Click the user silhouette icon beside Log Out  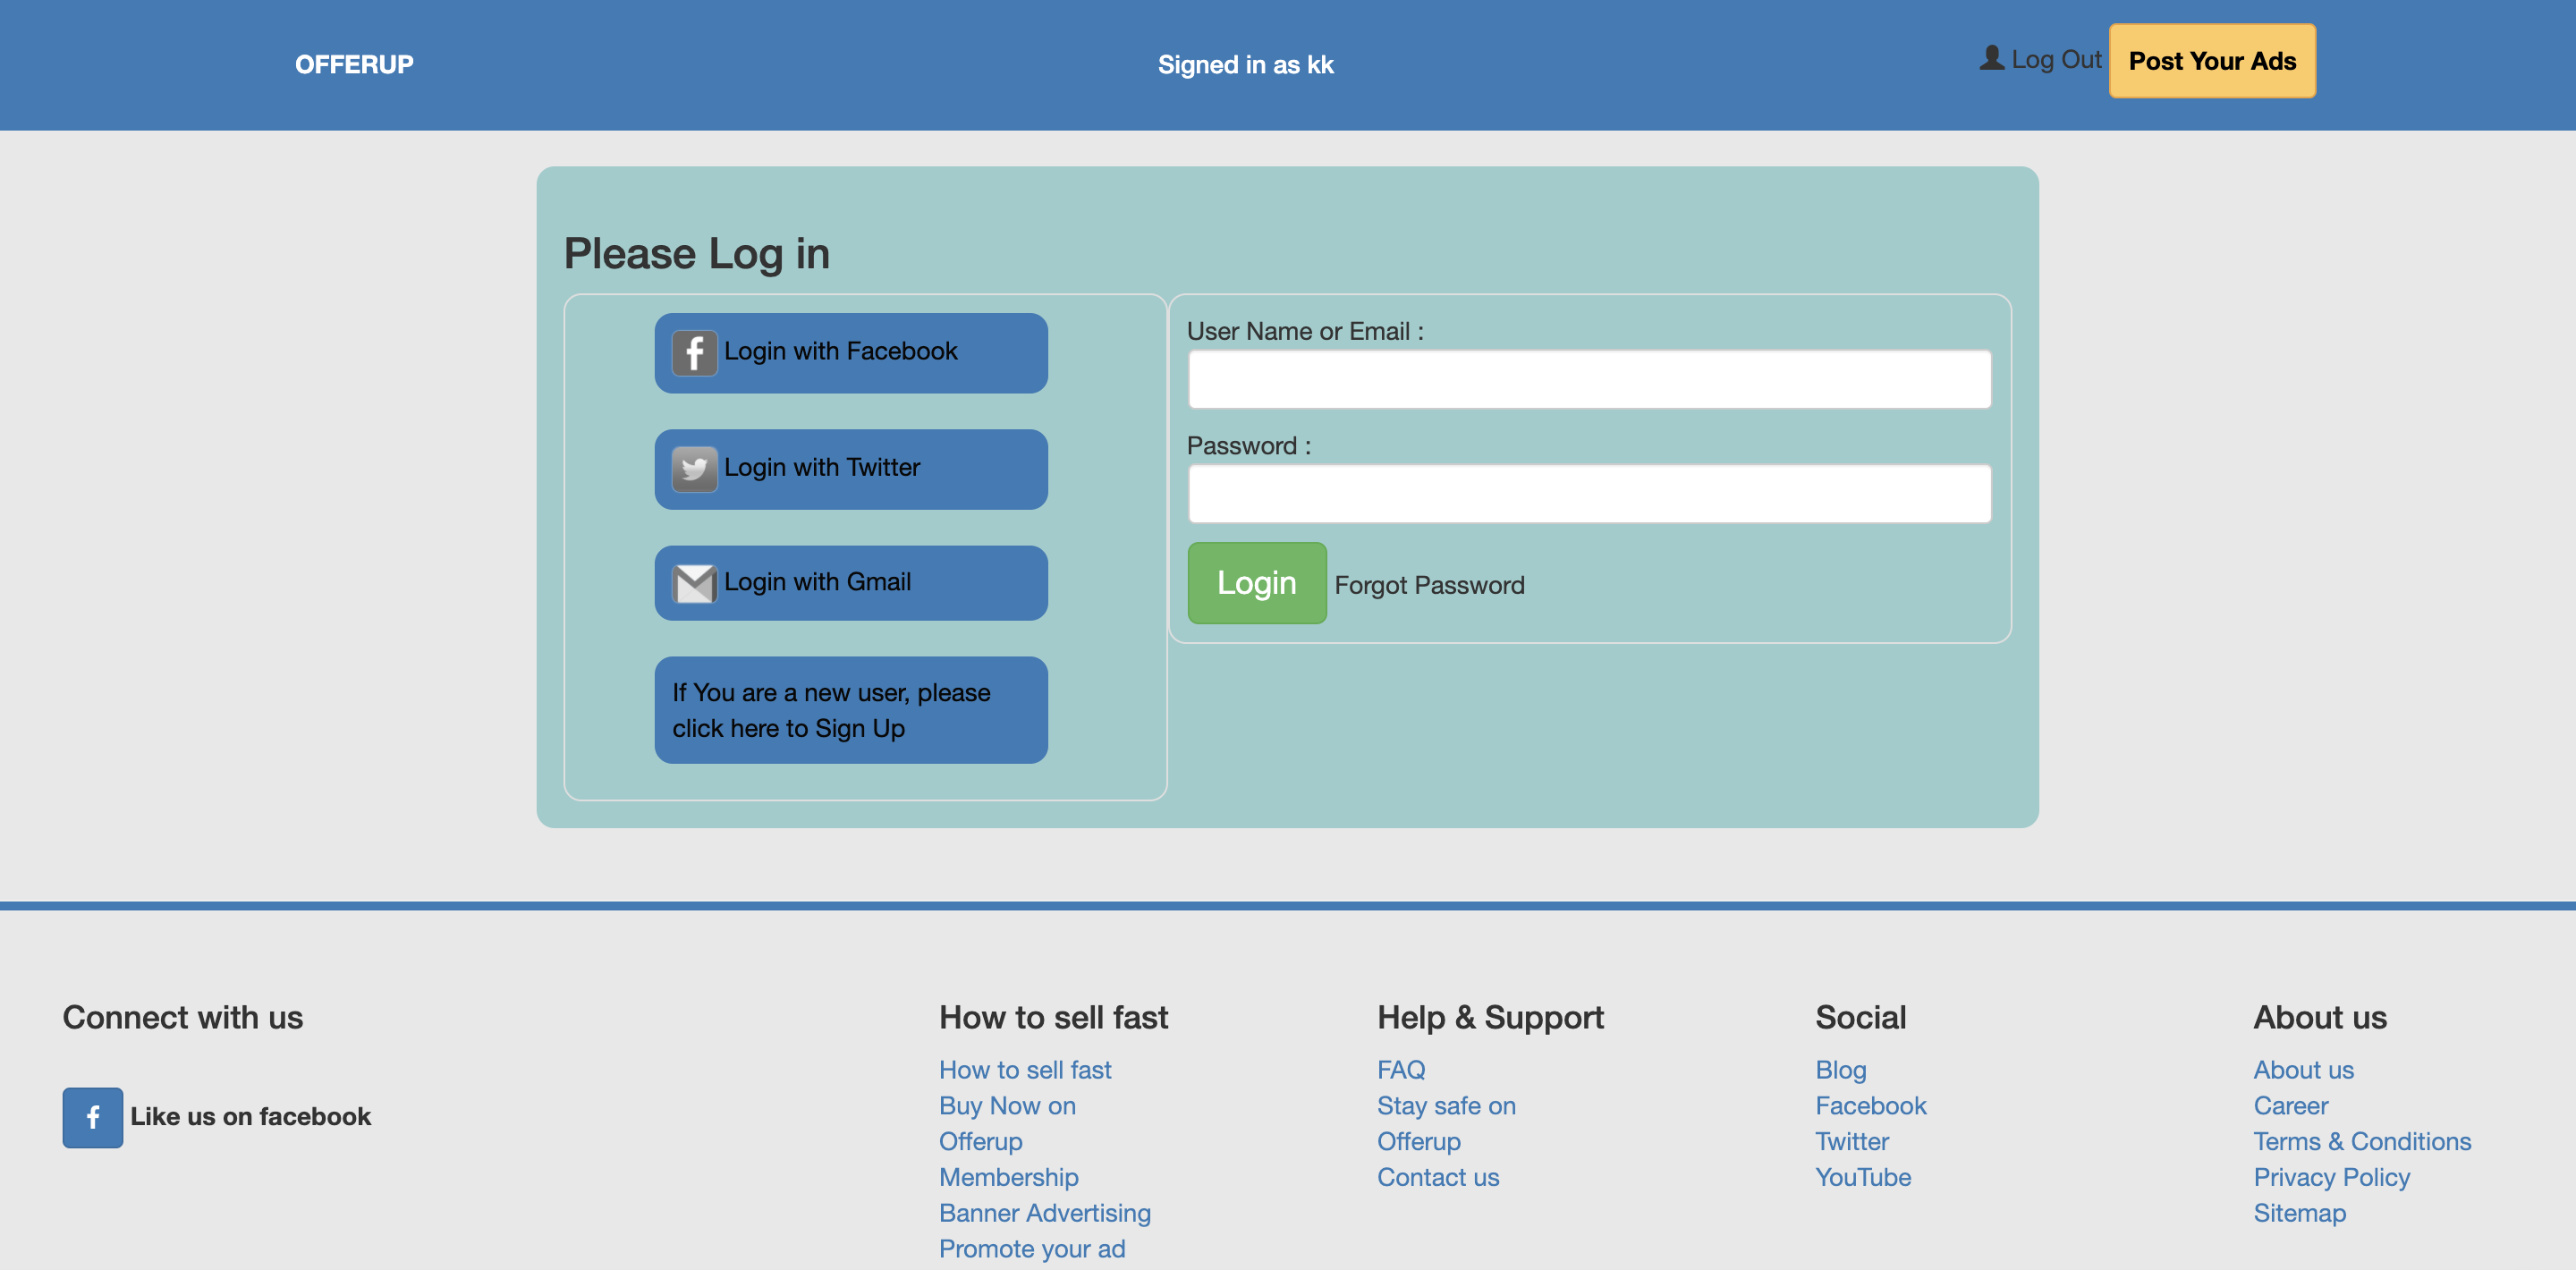click(x=1991, y=59)
